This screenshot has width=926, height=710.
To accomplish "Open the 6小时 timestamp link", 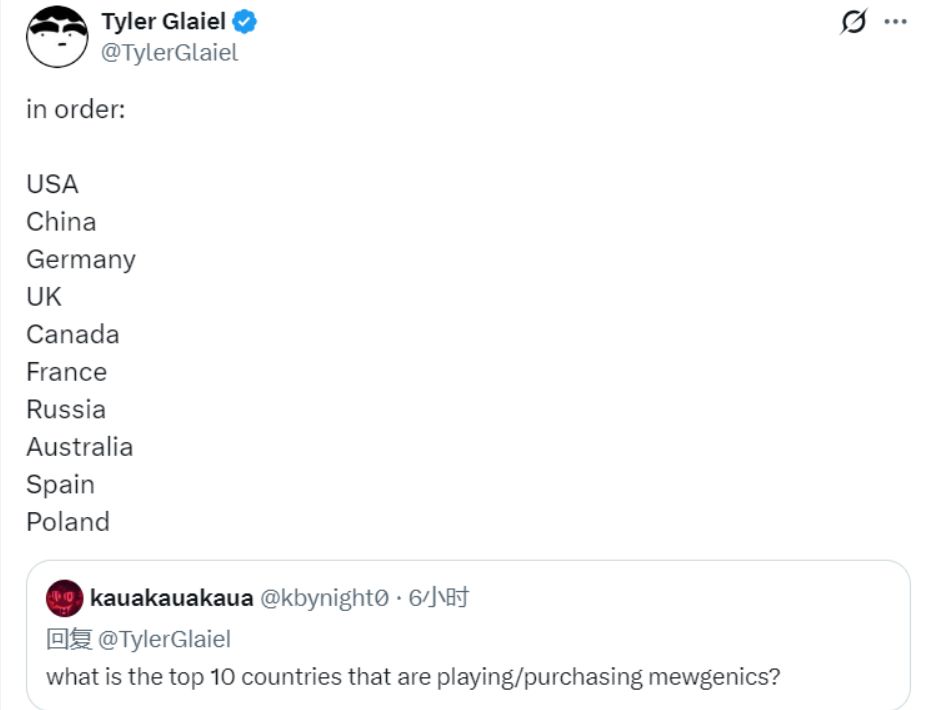I will click(439, 598).
